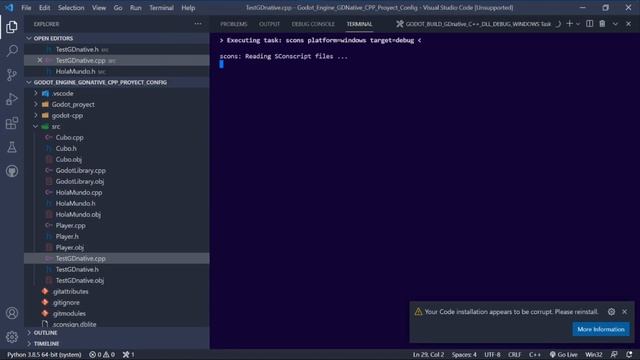
Task: Collapse the GODOT_ENGINE_GDNATIVE_CPP_PROYECT_CONFIG folder section
Action: pyautogui.click(x=117, y=82)
